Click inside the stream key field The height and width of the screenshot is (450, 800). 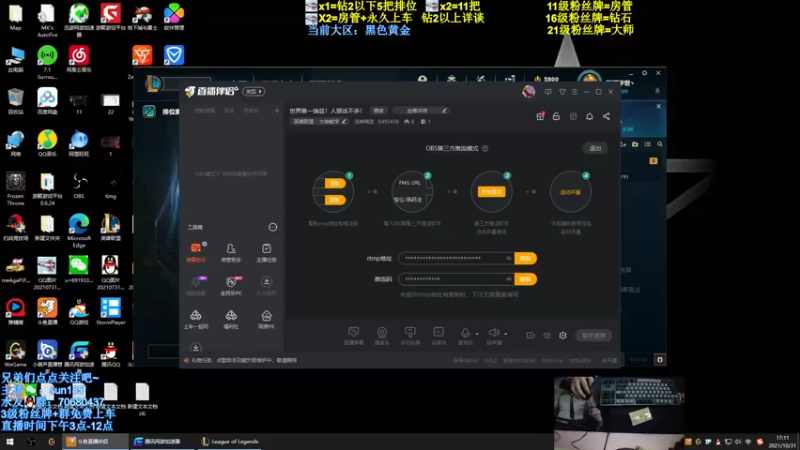[x=456, y=279]
